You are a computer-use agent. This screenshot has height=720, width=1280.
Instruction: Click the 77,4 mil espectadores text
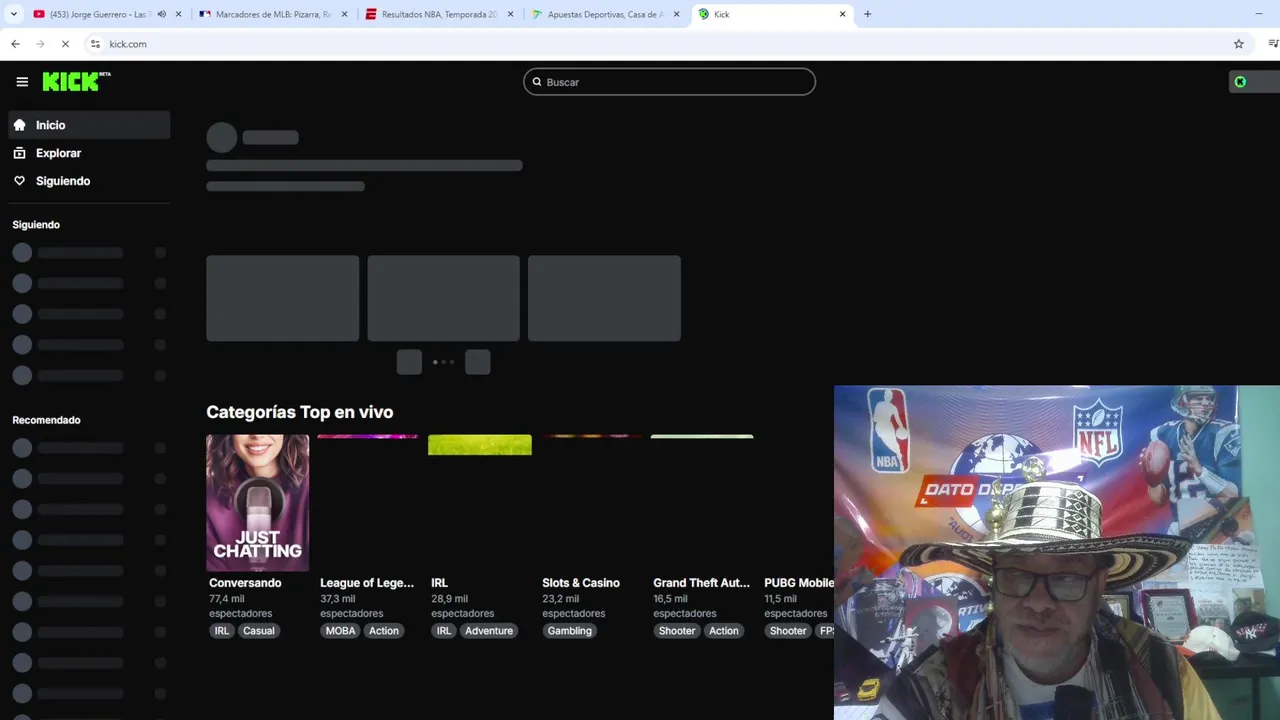pos(240,606)
